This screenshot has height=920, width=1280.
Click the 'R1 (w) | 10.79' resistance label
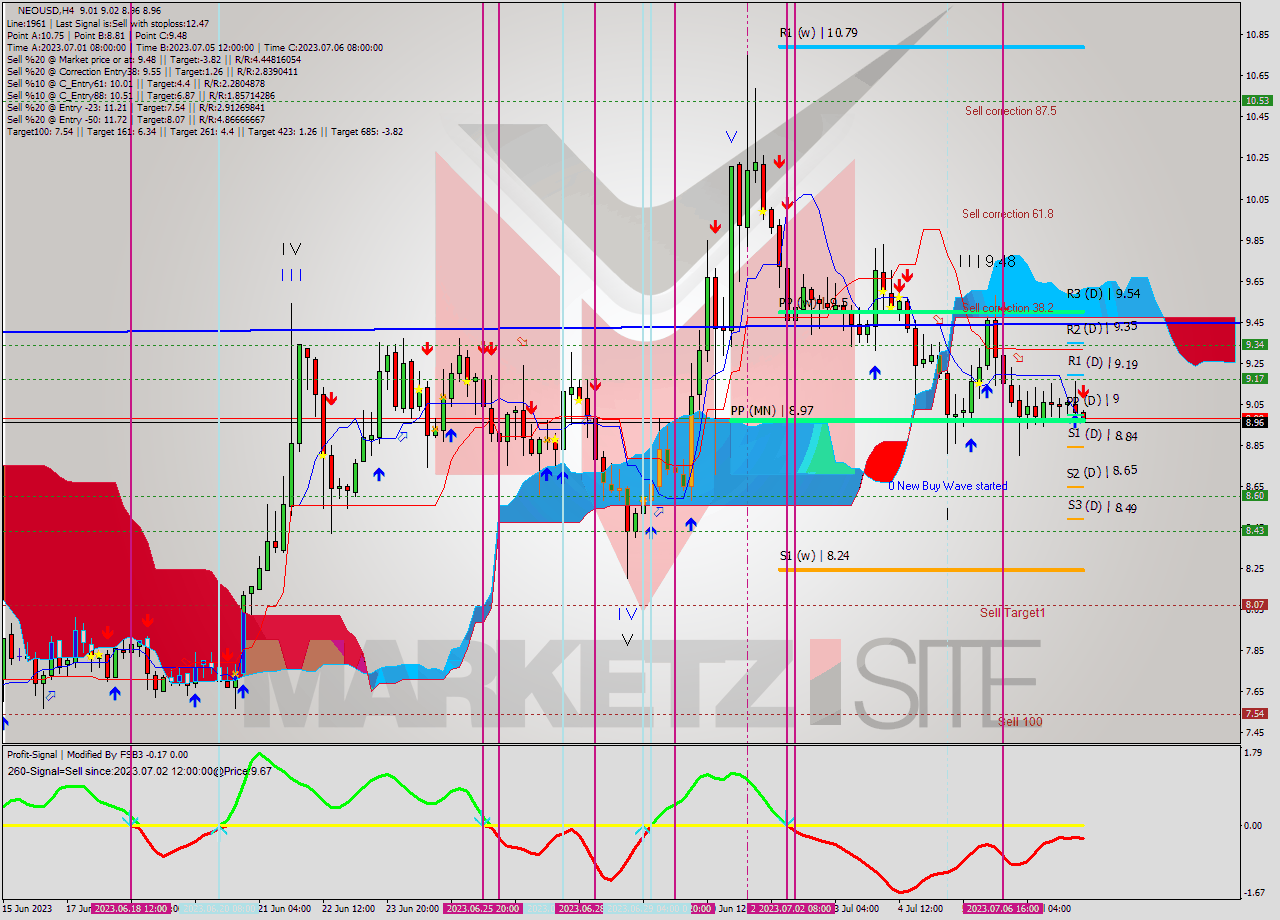point(818,33)
